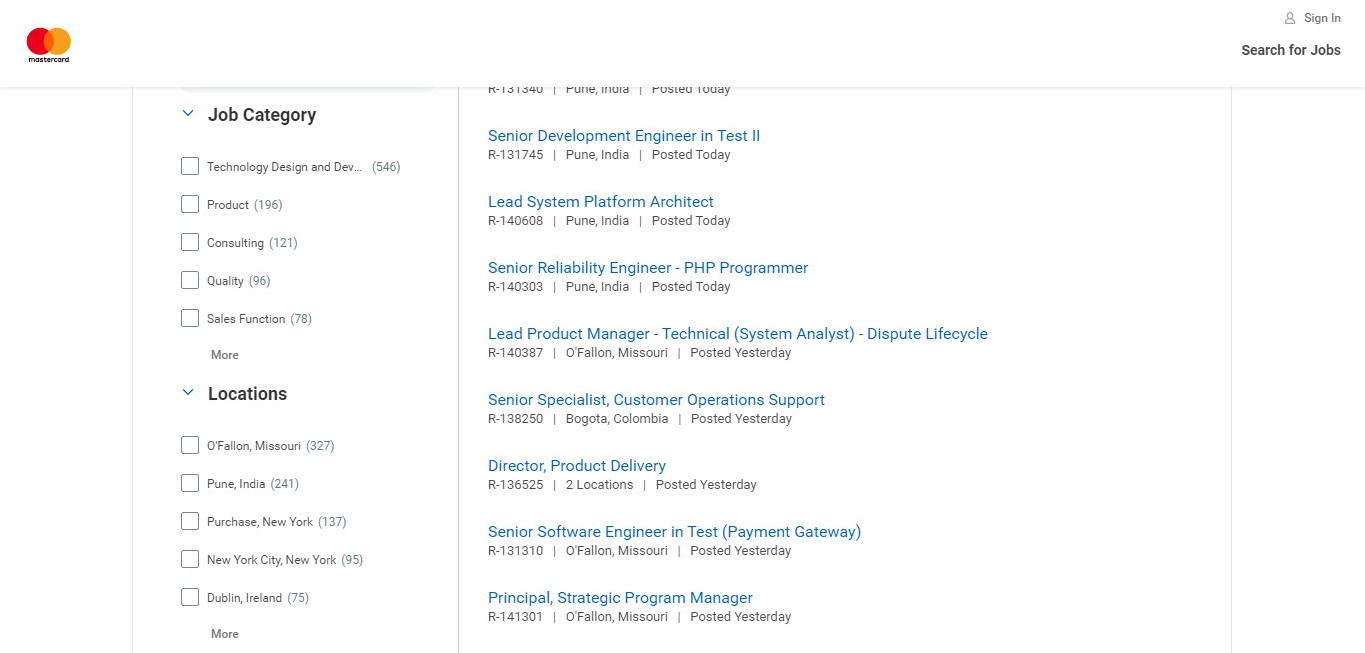
Task: View Director, Product Delivery job listing
Action: tap(576, 466)
